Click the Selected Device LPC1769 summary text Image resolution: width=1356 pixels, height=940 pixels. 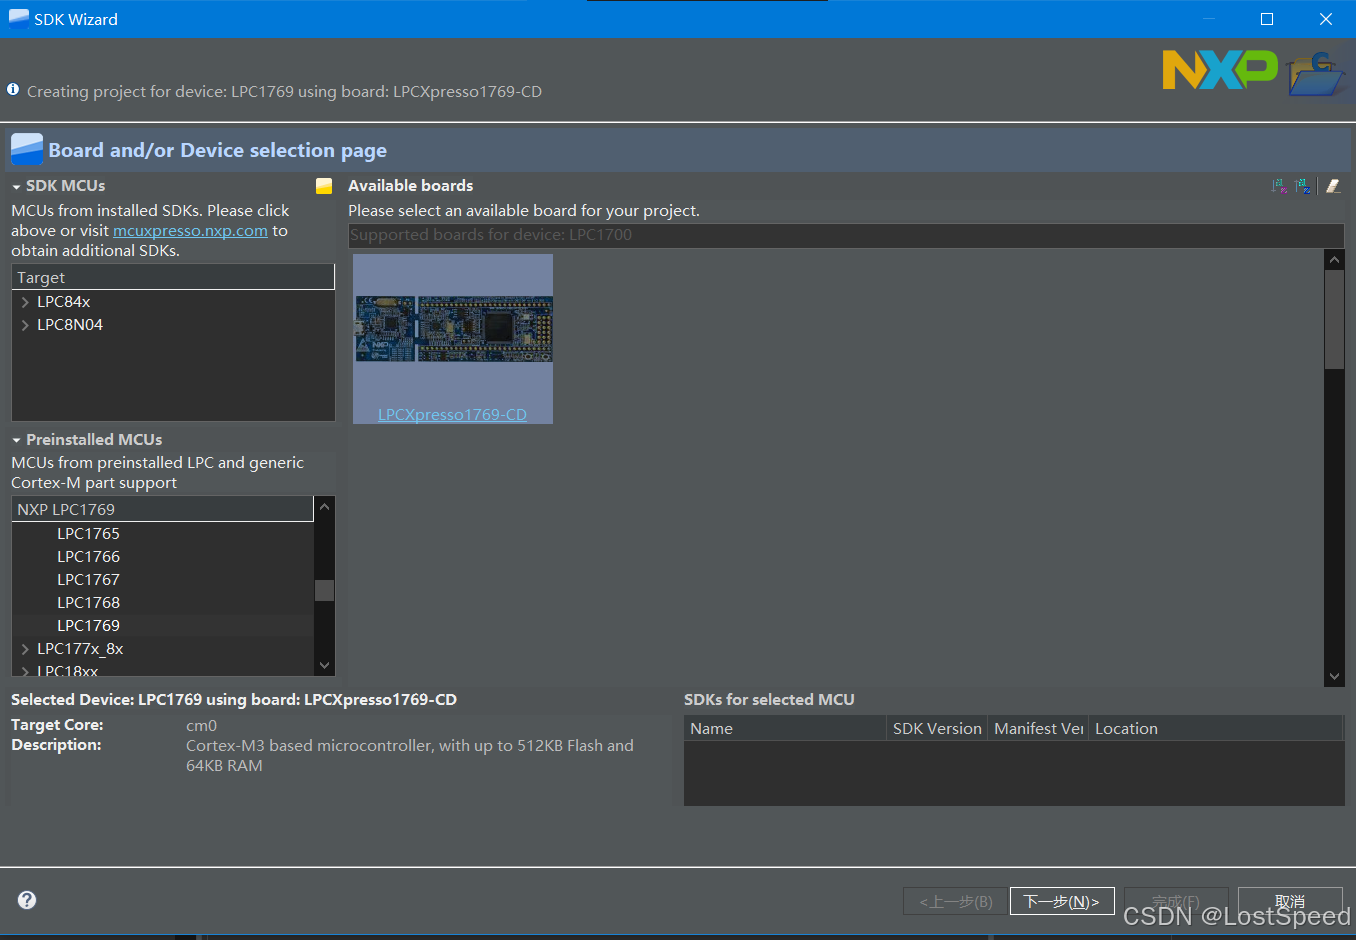(234, 700)
